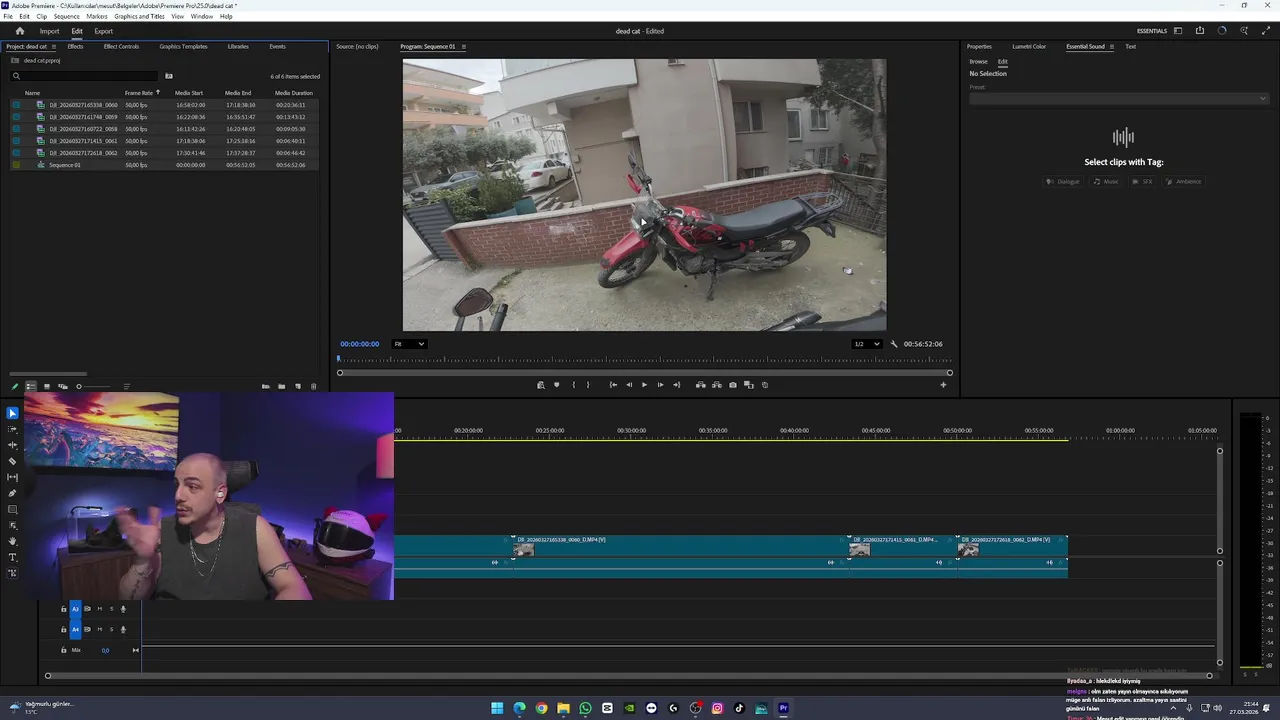
Task: Switch to the Source (no clips) tab
Action: pyautogui.click(x=357, y=46)
